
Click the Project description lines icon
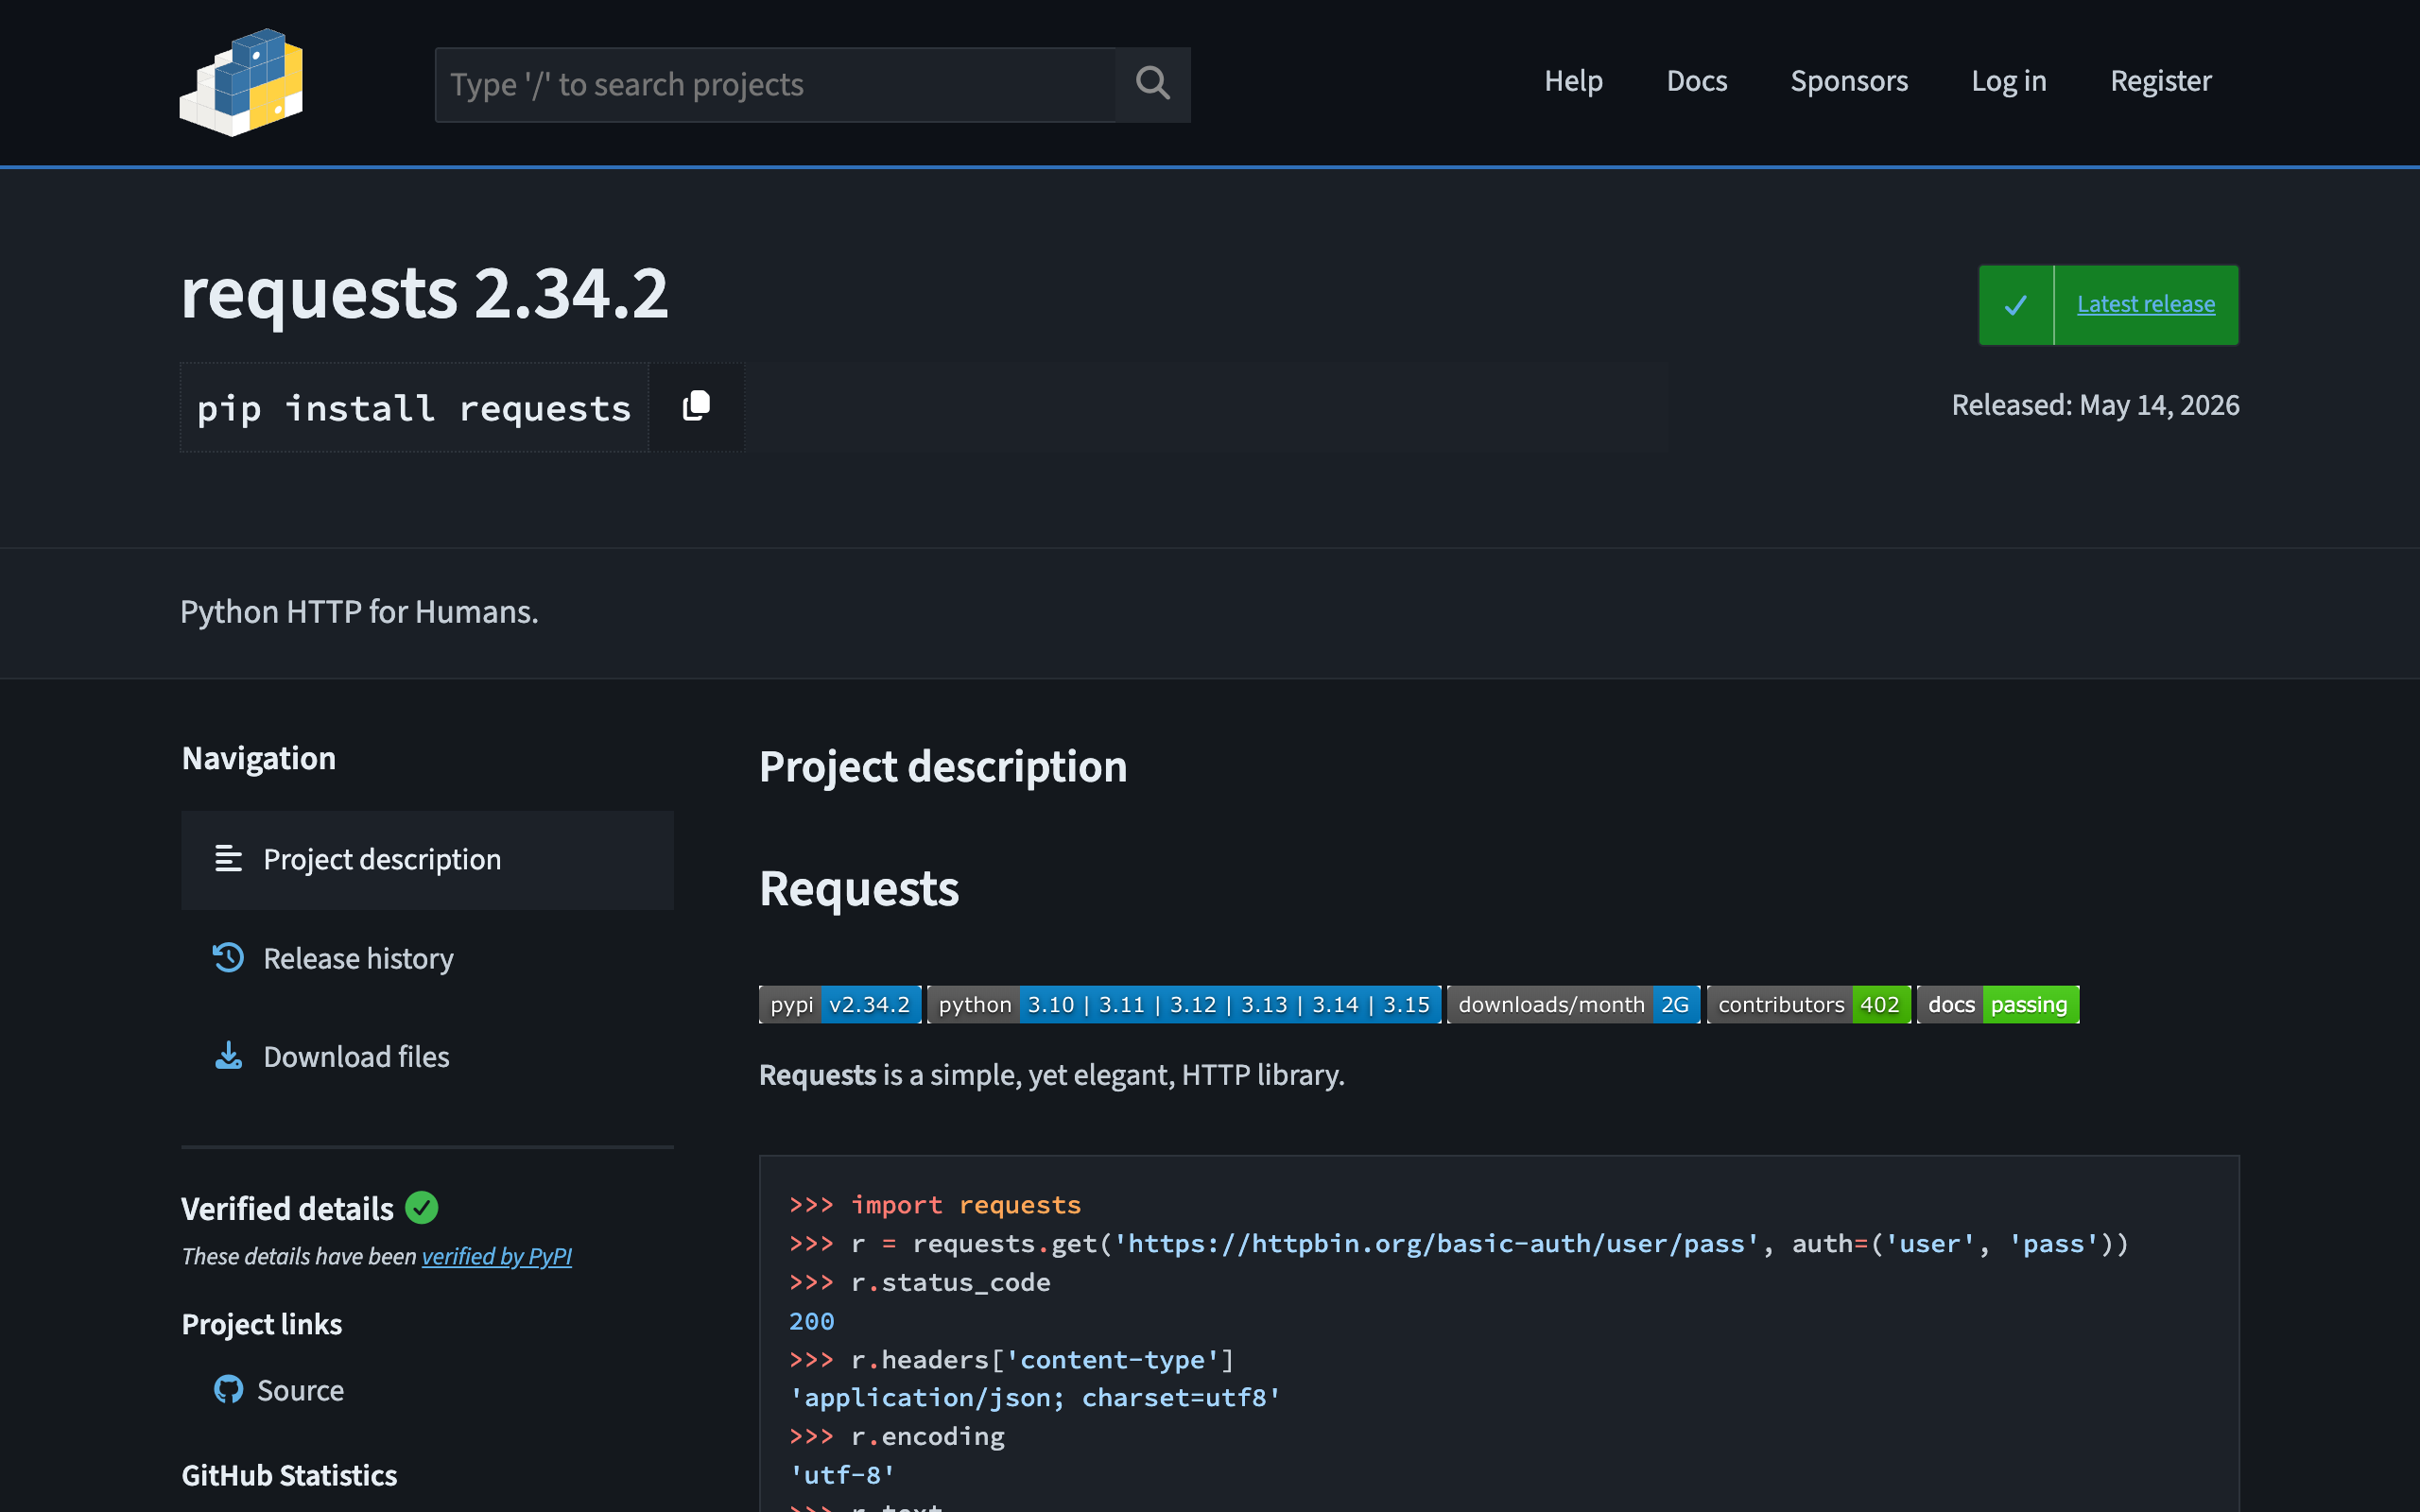tap(228, 859)
